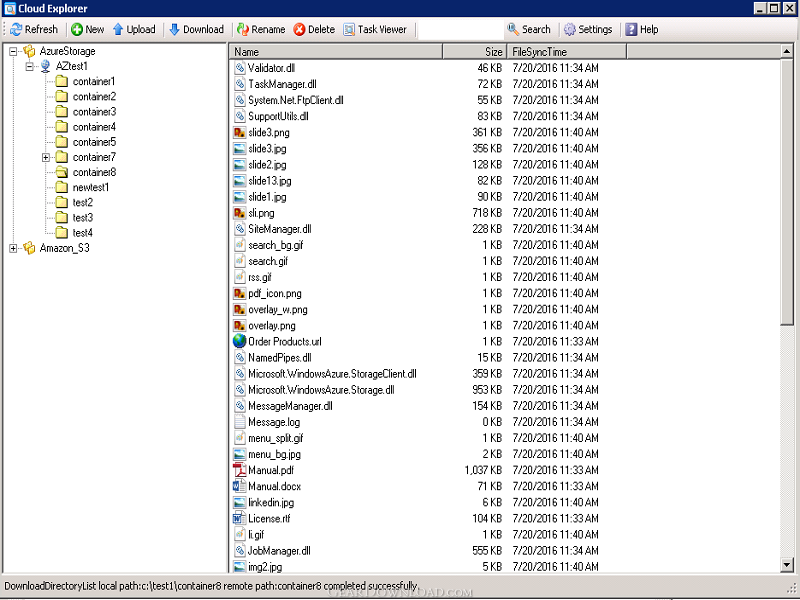Screen dimensions: 800x600
Task: Select the linkedin.jpg file name
Action: [x=271, y=503]
